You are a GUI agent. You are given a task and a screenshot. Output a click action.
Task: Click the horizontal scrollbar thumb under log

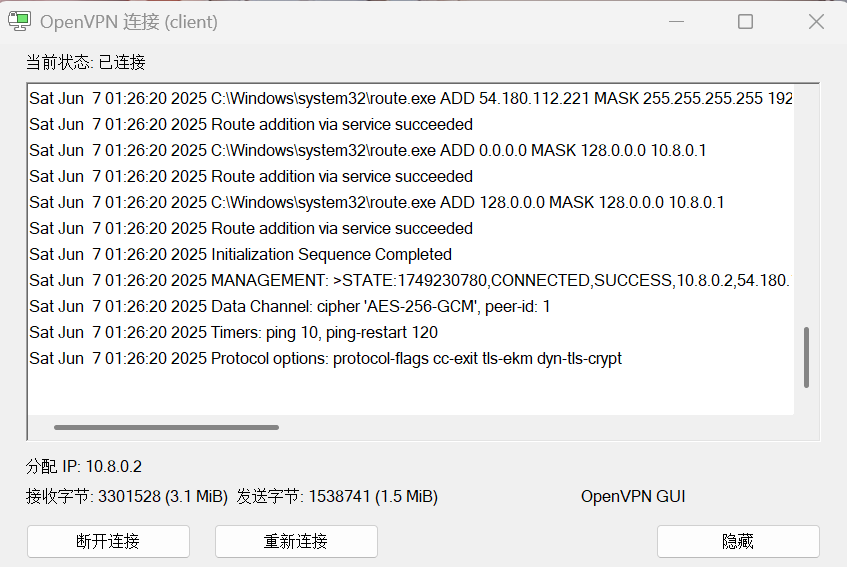click(x=166, y=427)
